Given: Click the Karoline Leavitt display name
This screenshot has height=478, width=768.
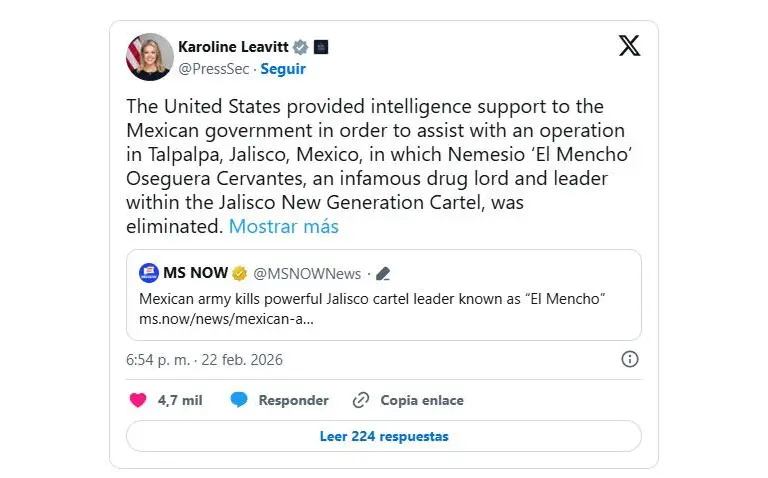Looking at the screenshot, I should [x=232, y=46].
